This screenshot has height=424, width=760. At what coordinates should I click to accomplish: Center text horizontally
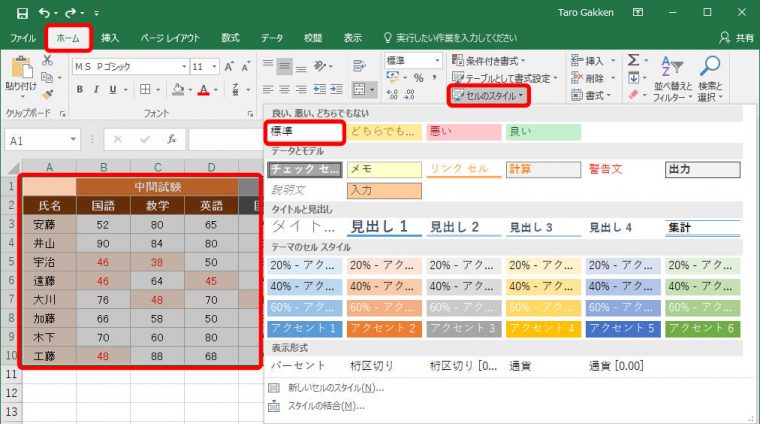click(x=285, y=90)
